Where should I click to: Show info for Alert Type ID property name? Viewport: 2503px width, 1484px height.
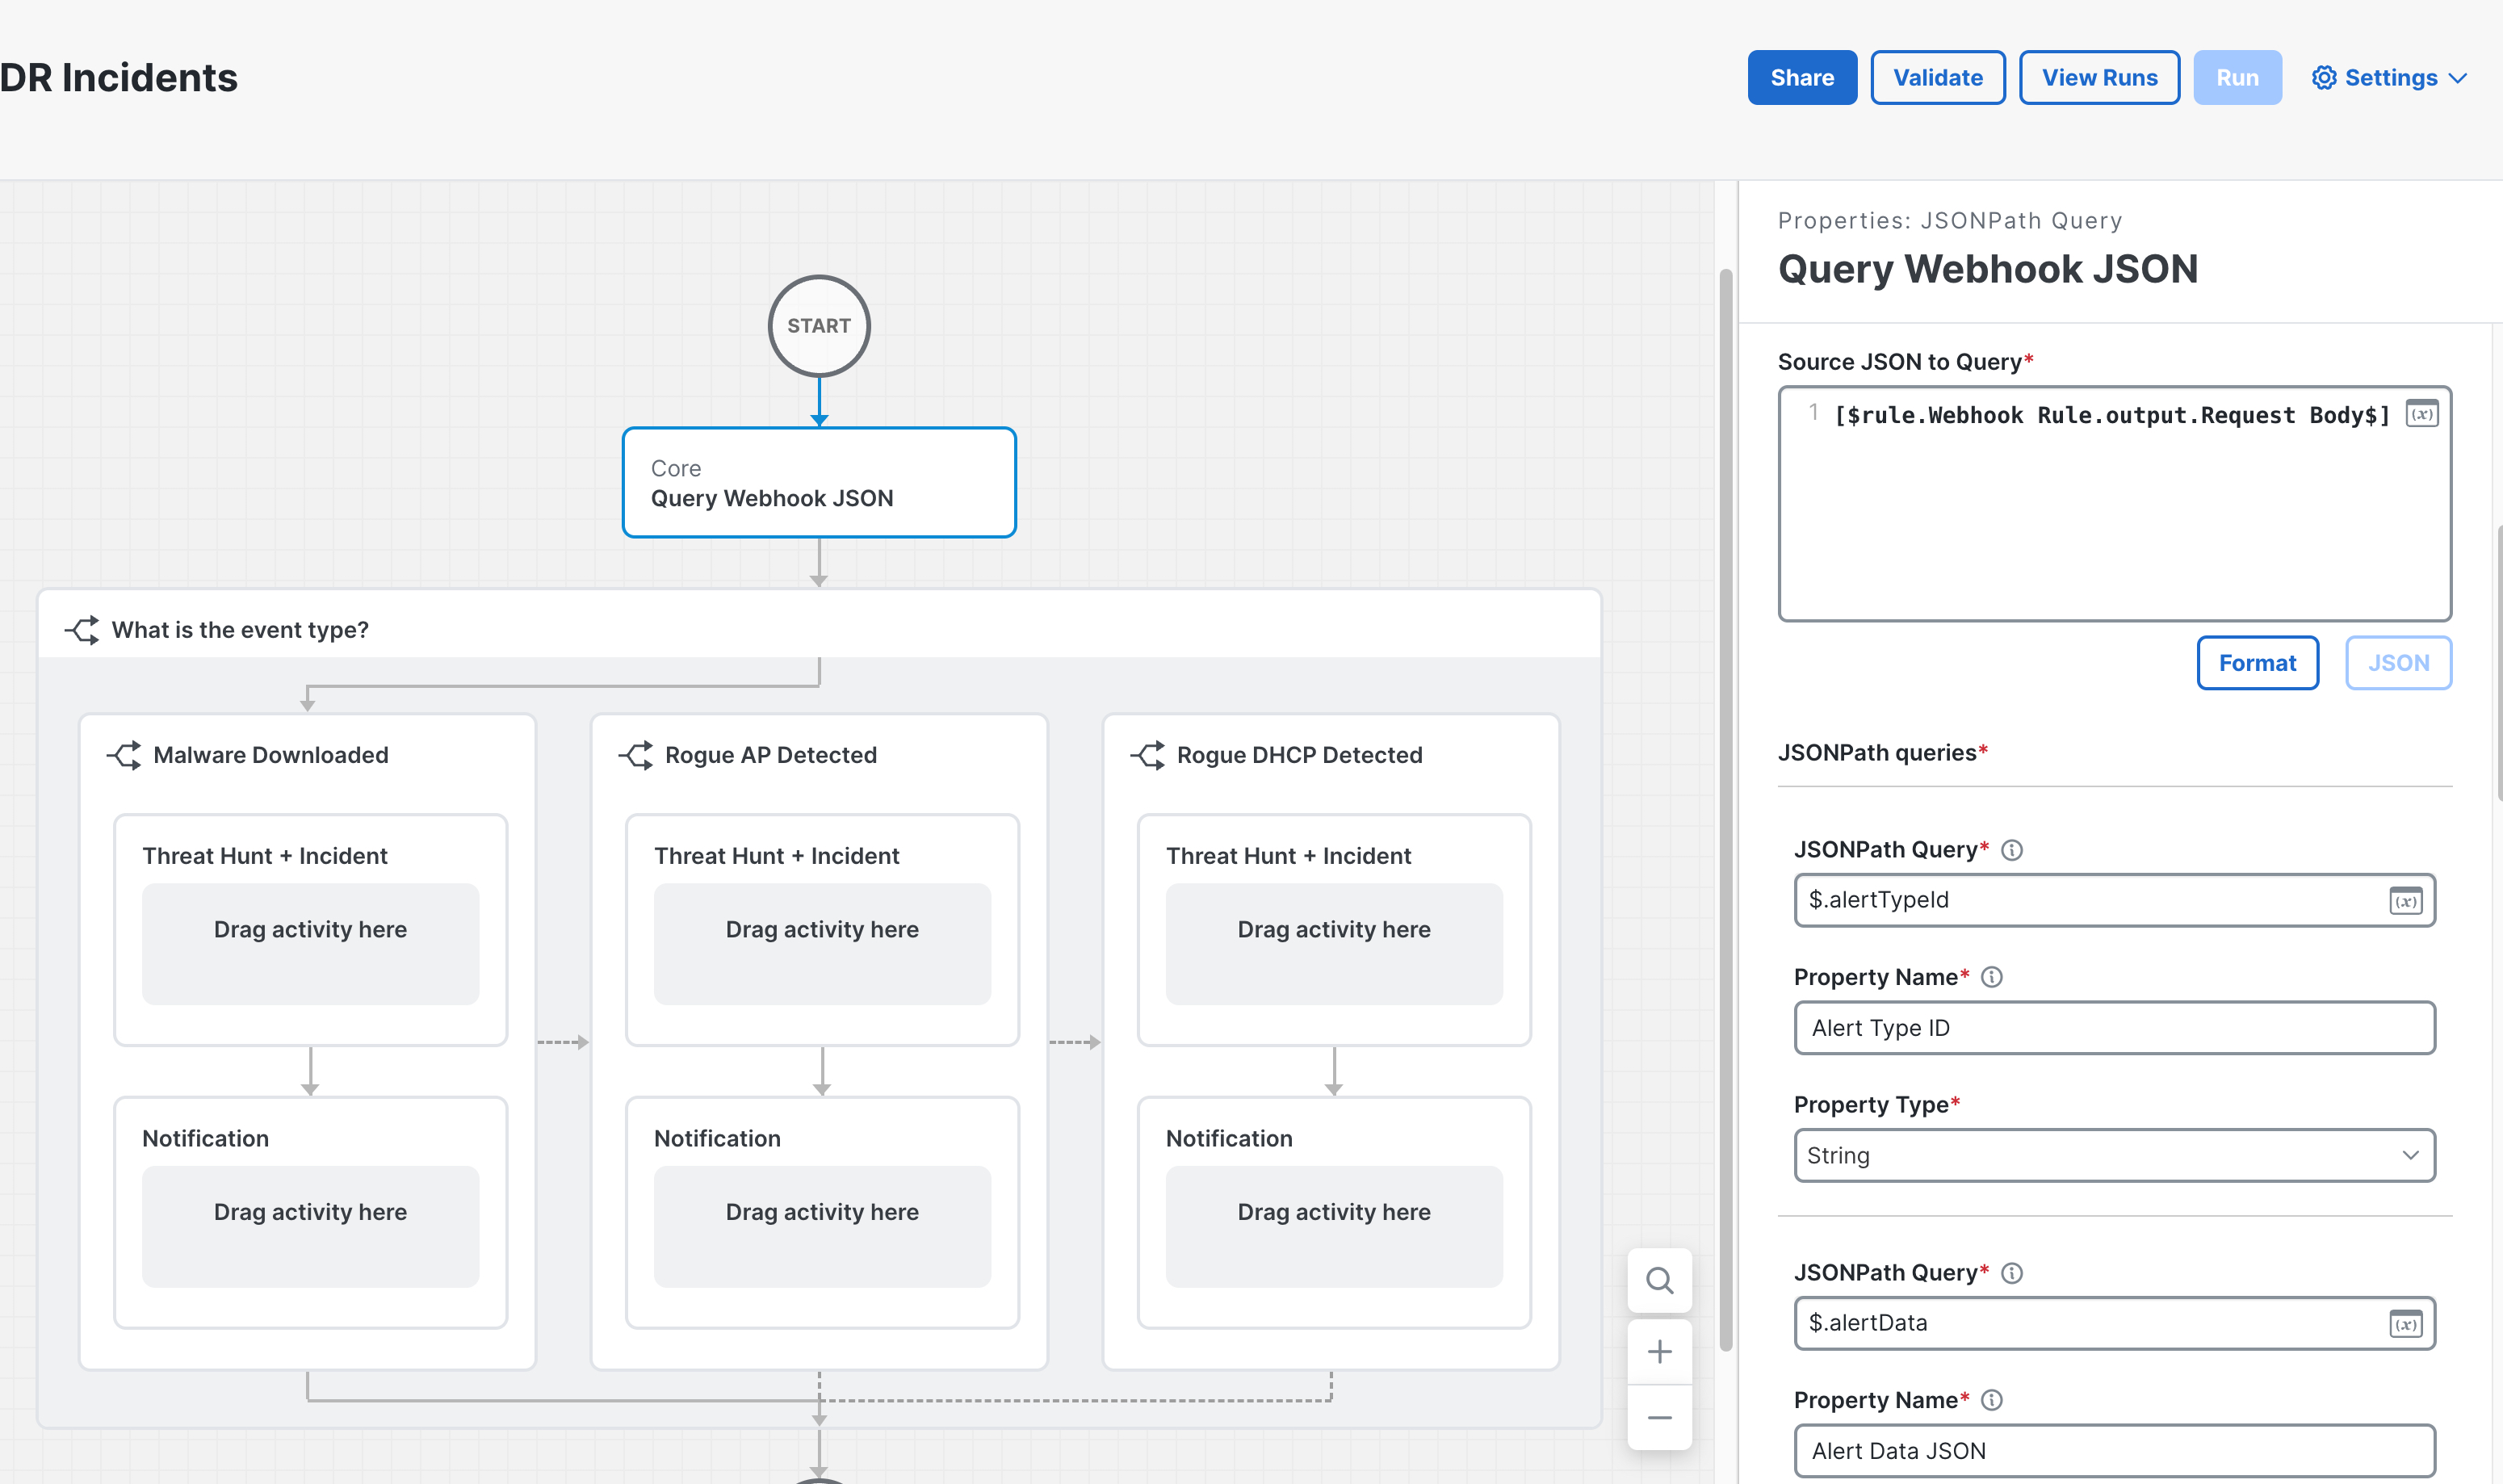click(x=1991, y=977)
